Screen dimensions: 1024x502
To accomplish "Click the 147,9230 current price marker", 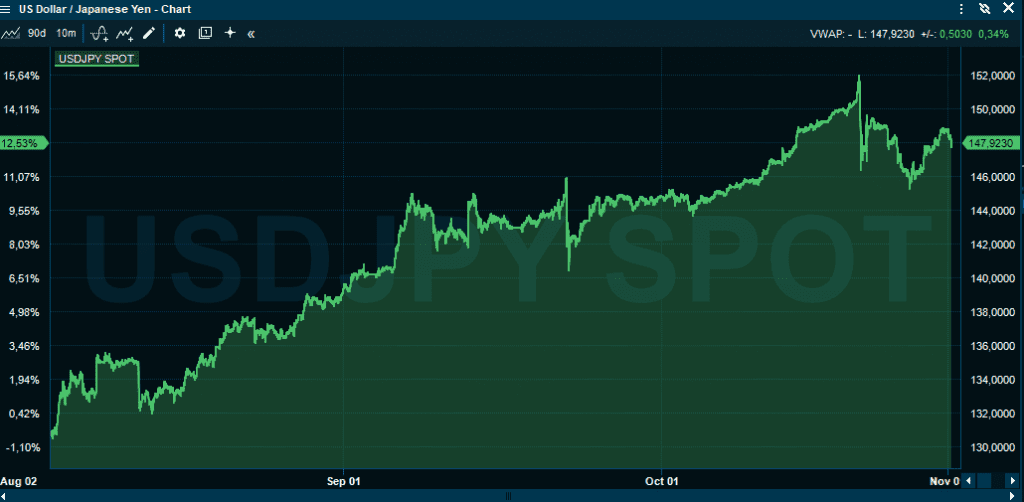I will pyautogui.click(x=990, y=143).
